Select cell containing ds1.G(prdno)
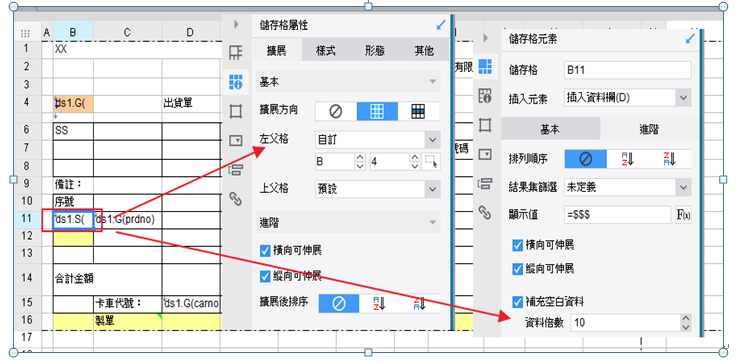The width and height of the screenshot is (743, 362). coord(127,220)
